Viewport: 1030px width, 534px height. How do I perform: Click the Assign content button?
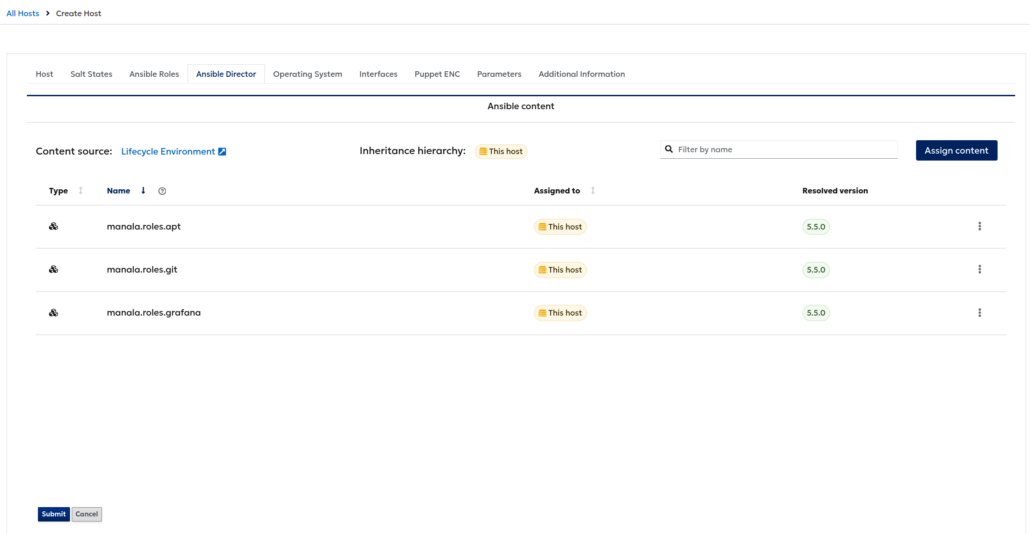pos(956,150)
